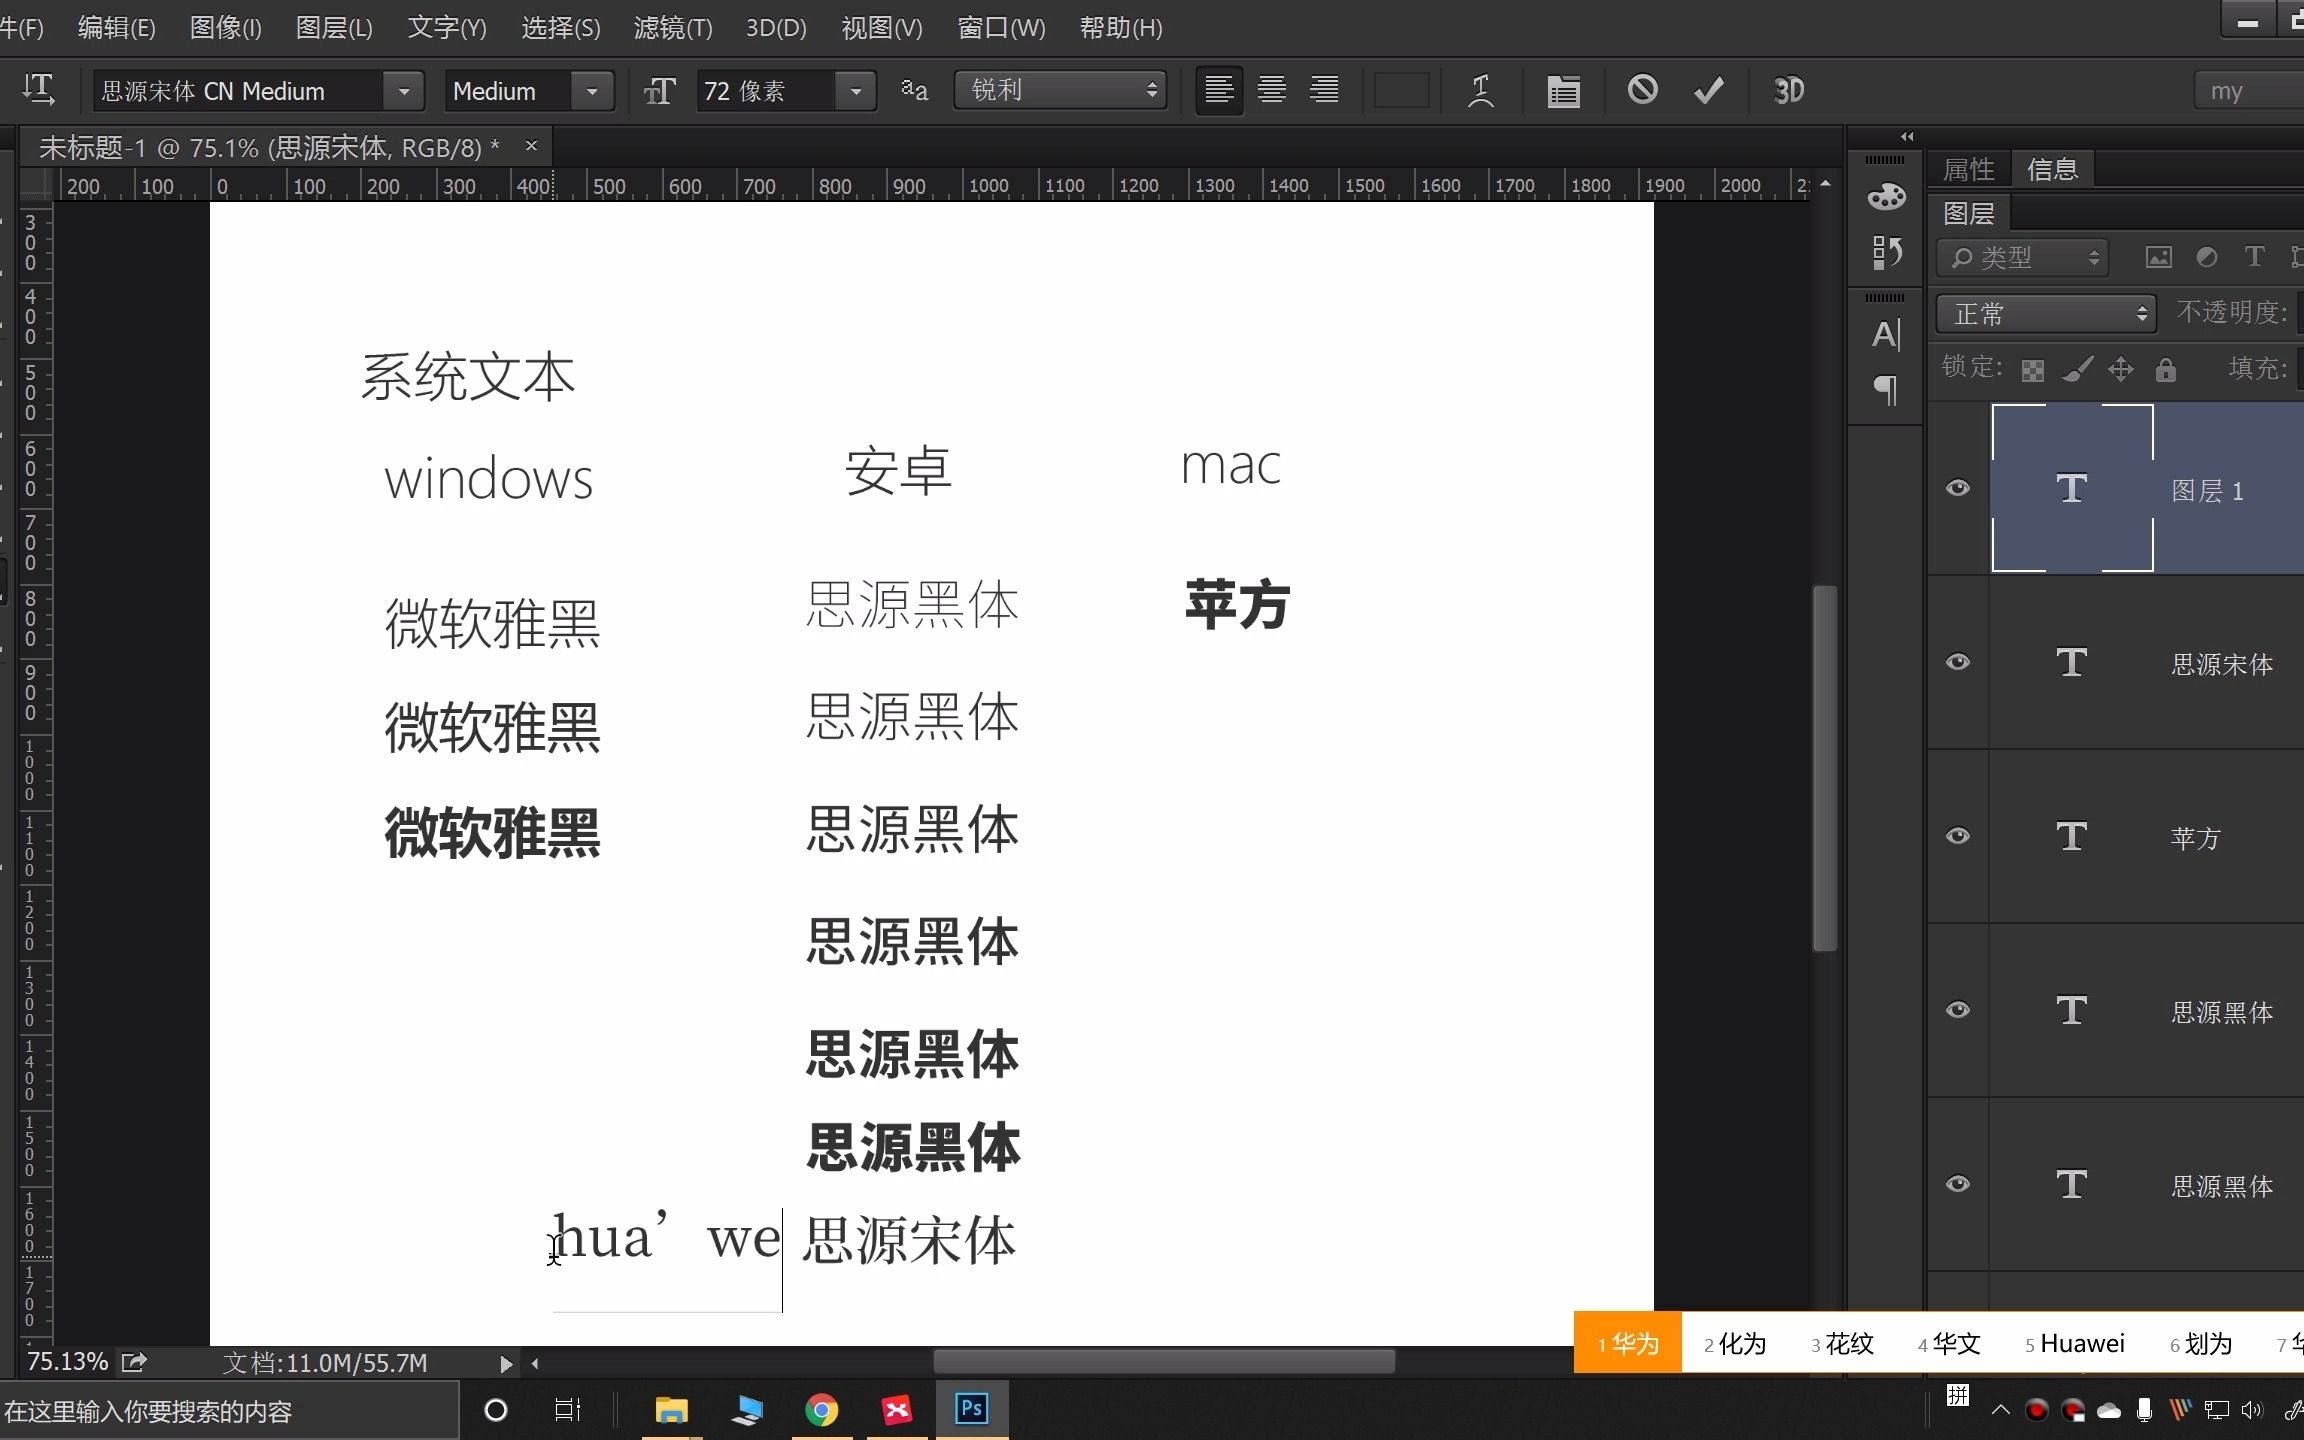Hide the 苹方 layer
This screenshot has width=2304, height=1440.
pyautogui.click(x=1958, y=836)
